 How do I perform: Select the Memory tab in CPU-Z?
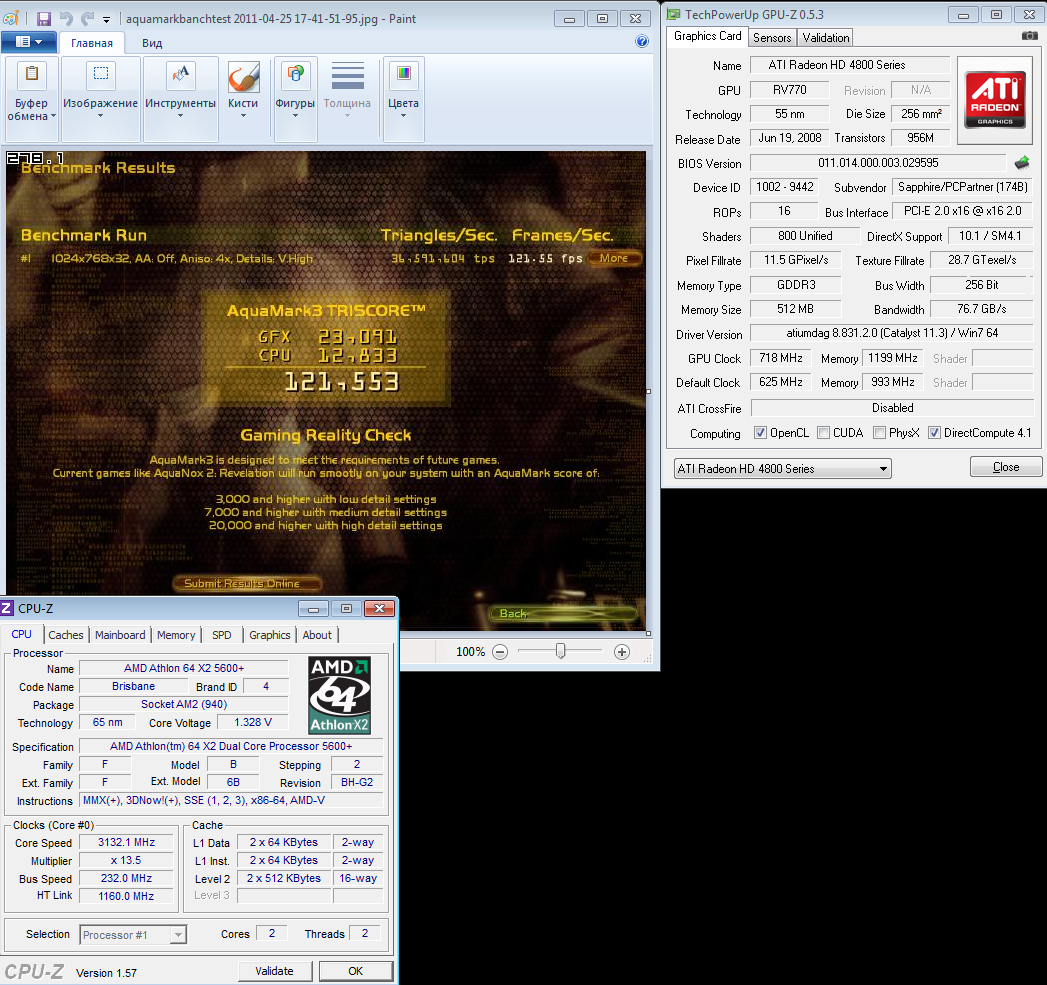click(176, 634)
